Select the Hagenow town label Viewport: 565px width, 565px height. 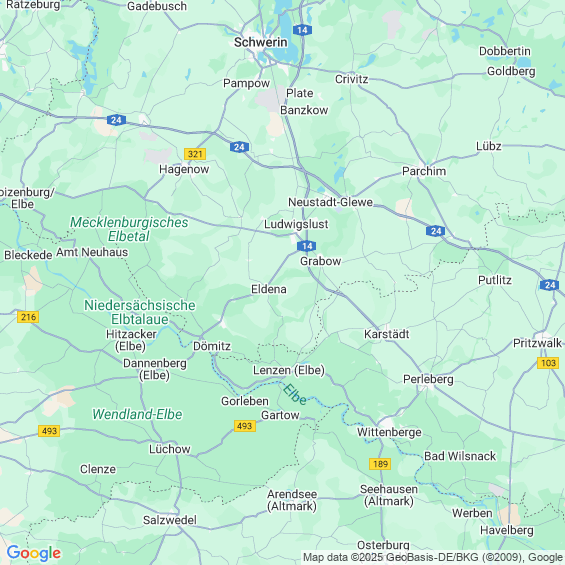[184, 169]
